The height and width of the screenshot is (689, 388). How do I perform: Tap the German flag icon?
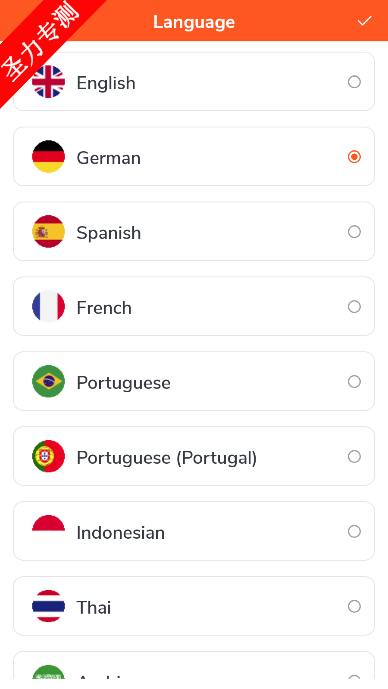[48, 156]
